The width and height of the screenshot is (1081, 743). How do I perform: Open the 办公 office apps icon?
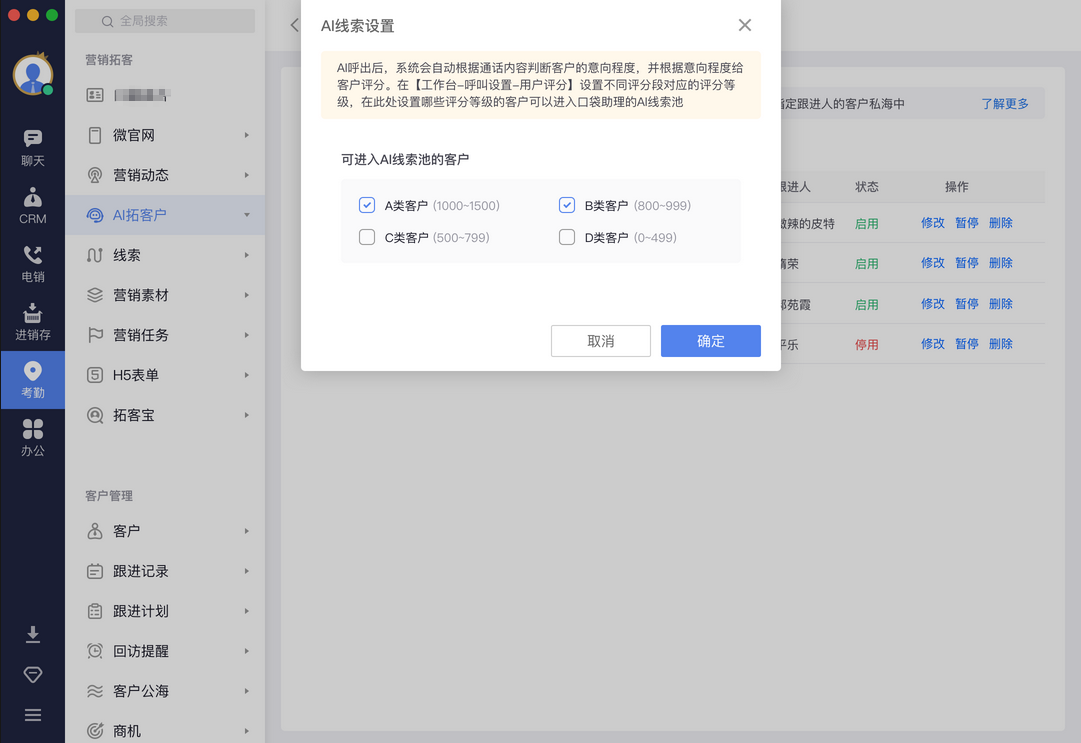click(x=32, y=438)
